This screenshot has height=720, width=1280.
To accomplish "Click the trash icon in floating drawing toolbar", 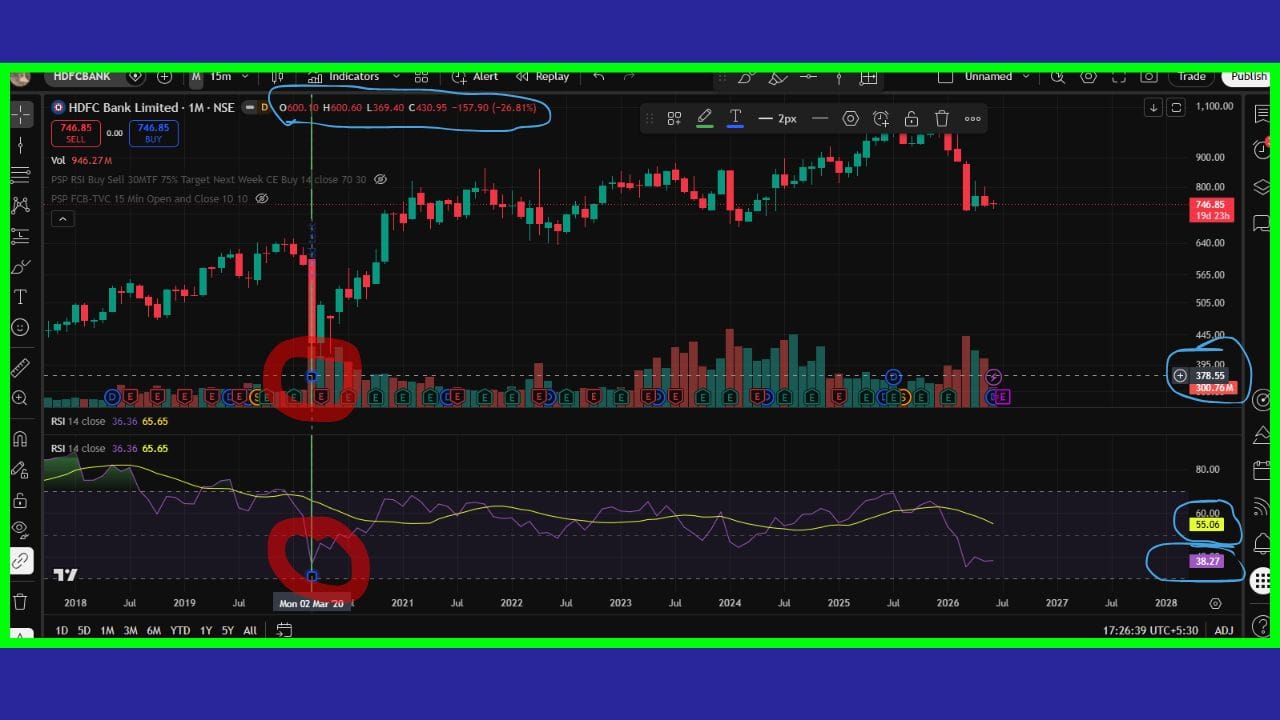I will point(942,118).
